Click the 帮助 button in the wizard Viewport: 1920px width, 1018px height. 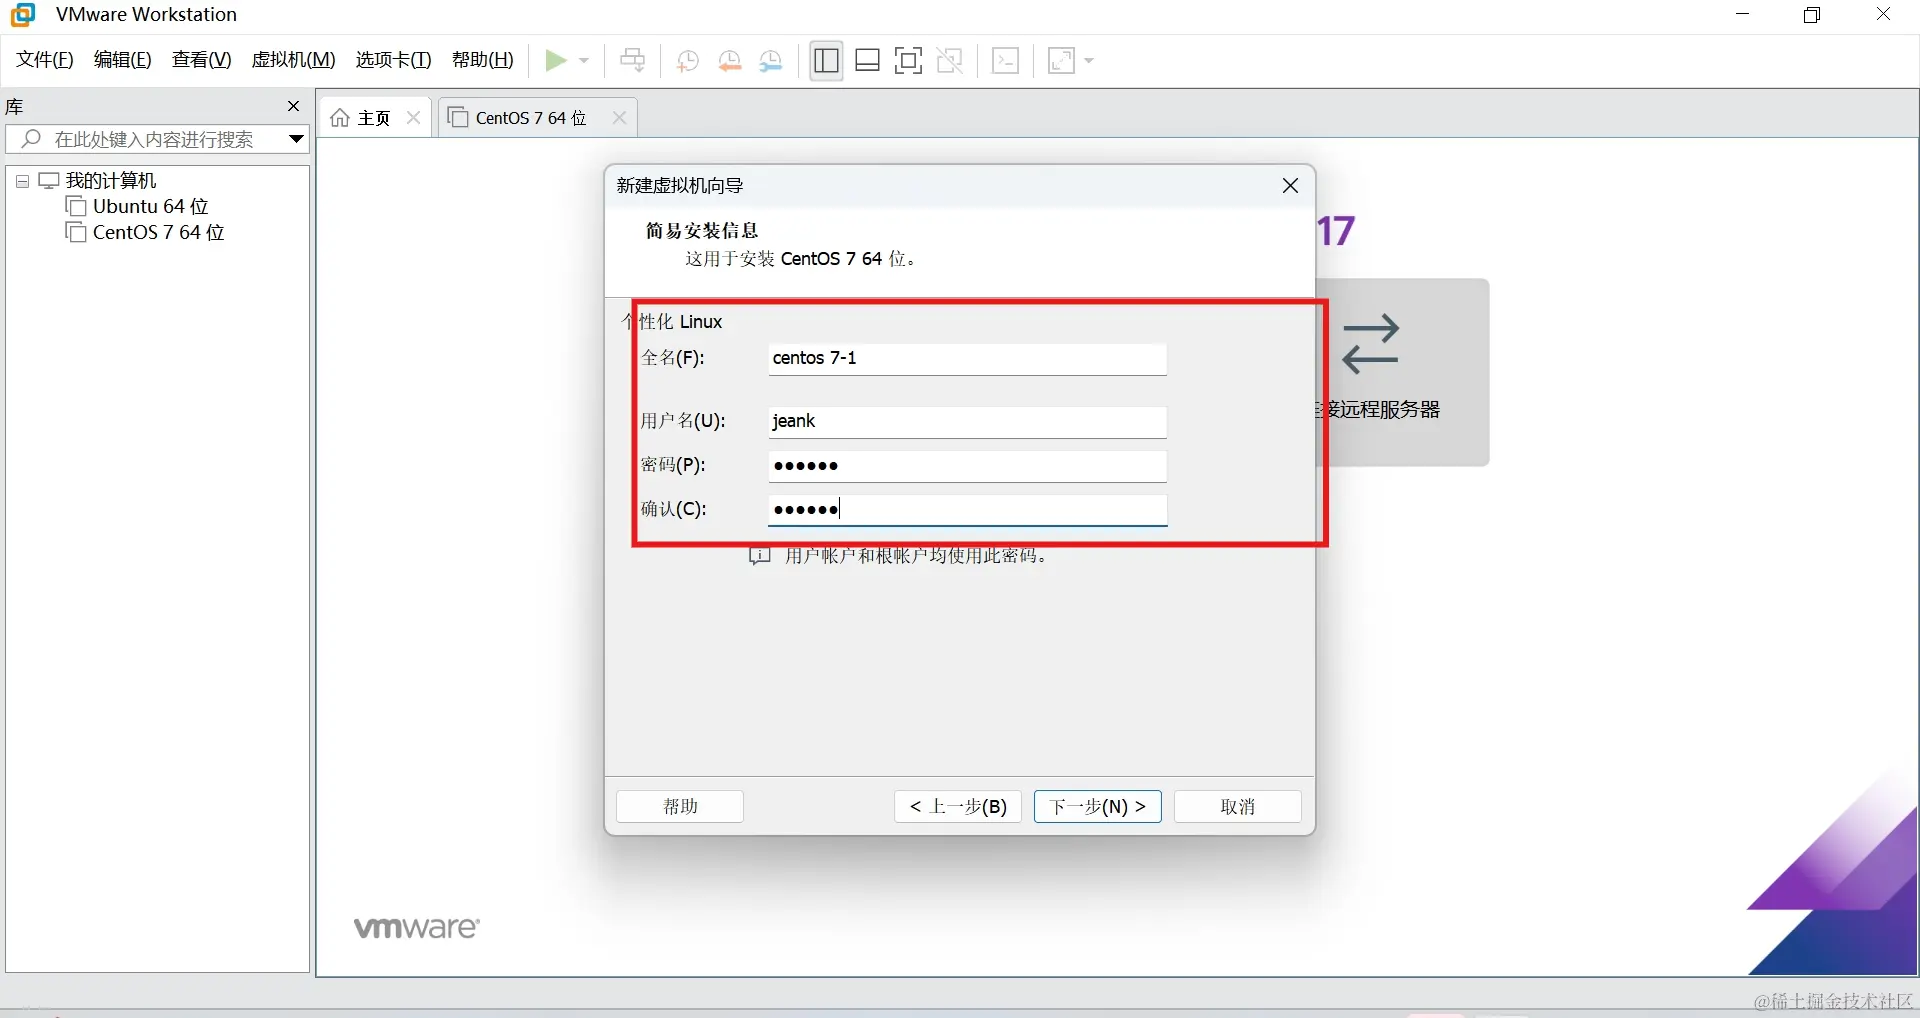click(x=680, y=806)
